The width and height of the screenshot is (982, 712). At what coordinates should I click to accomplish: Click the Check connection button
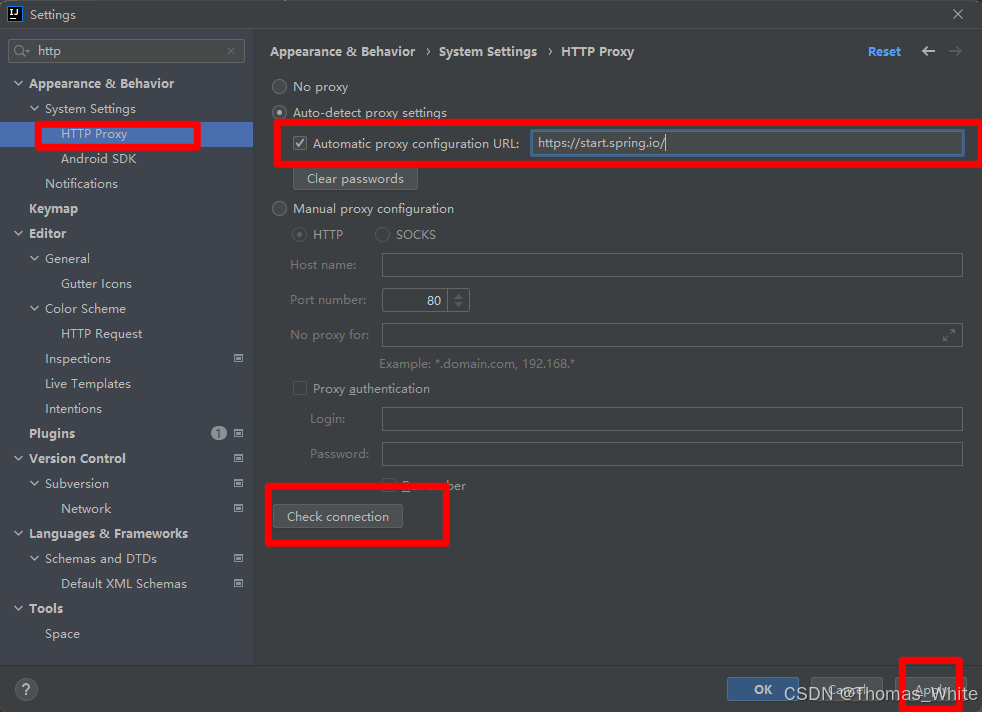tap(337, 516)
